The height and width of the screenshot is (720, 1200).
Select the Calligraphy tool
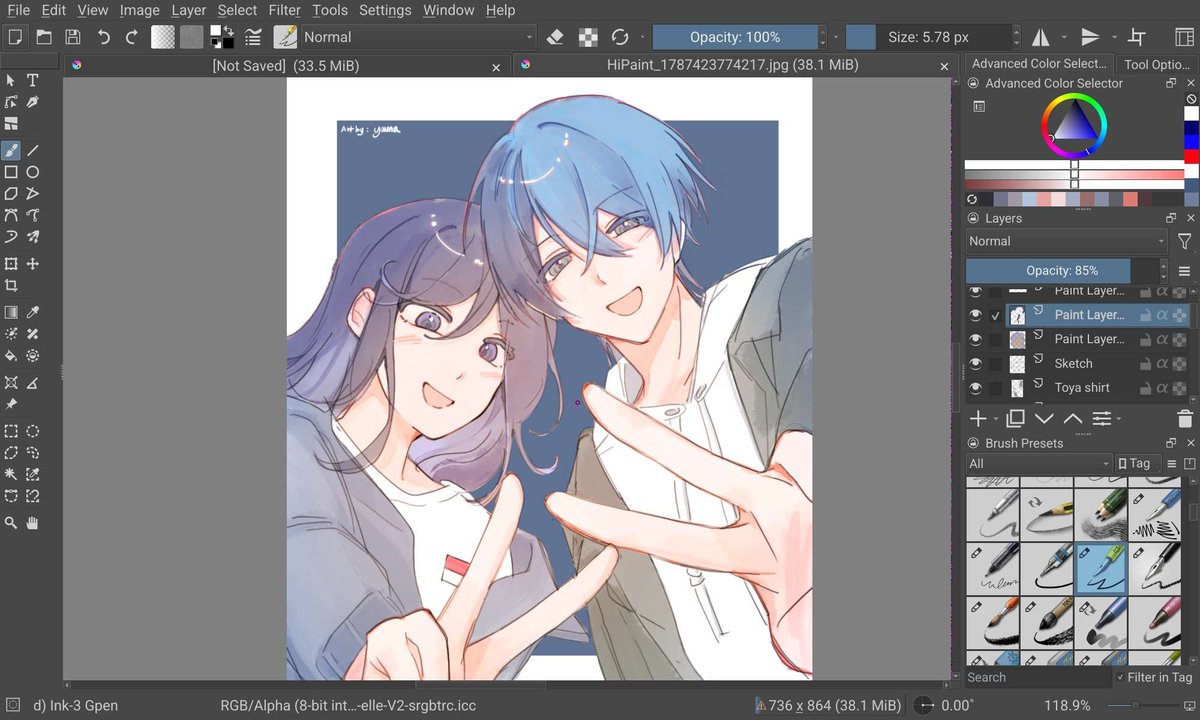33,102
